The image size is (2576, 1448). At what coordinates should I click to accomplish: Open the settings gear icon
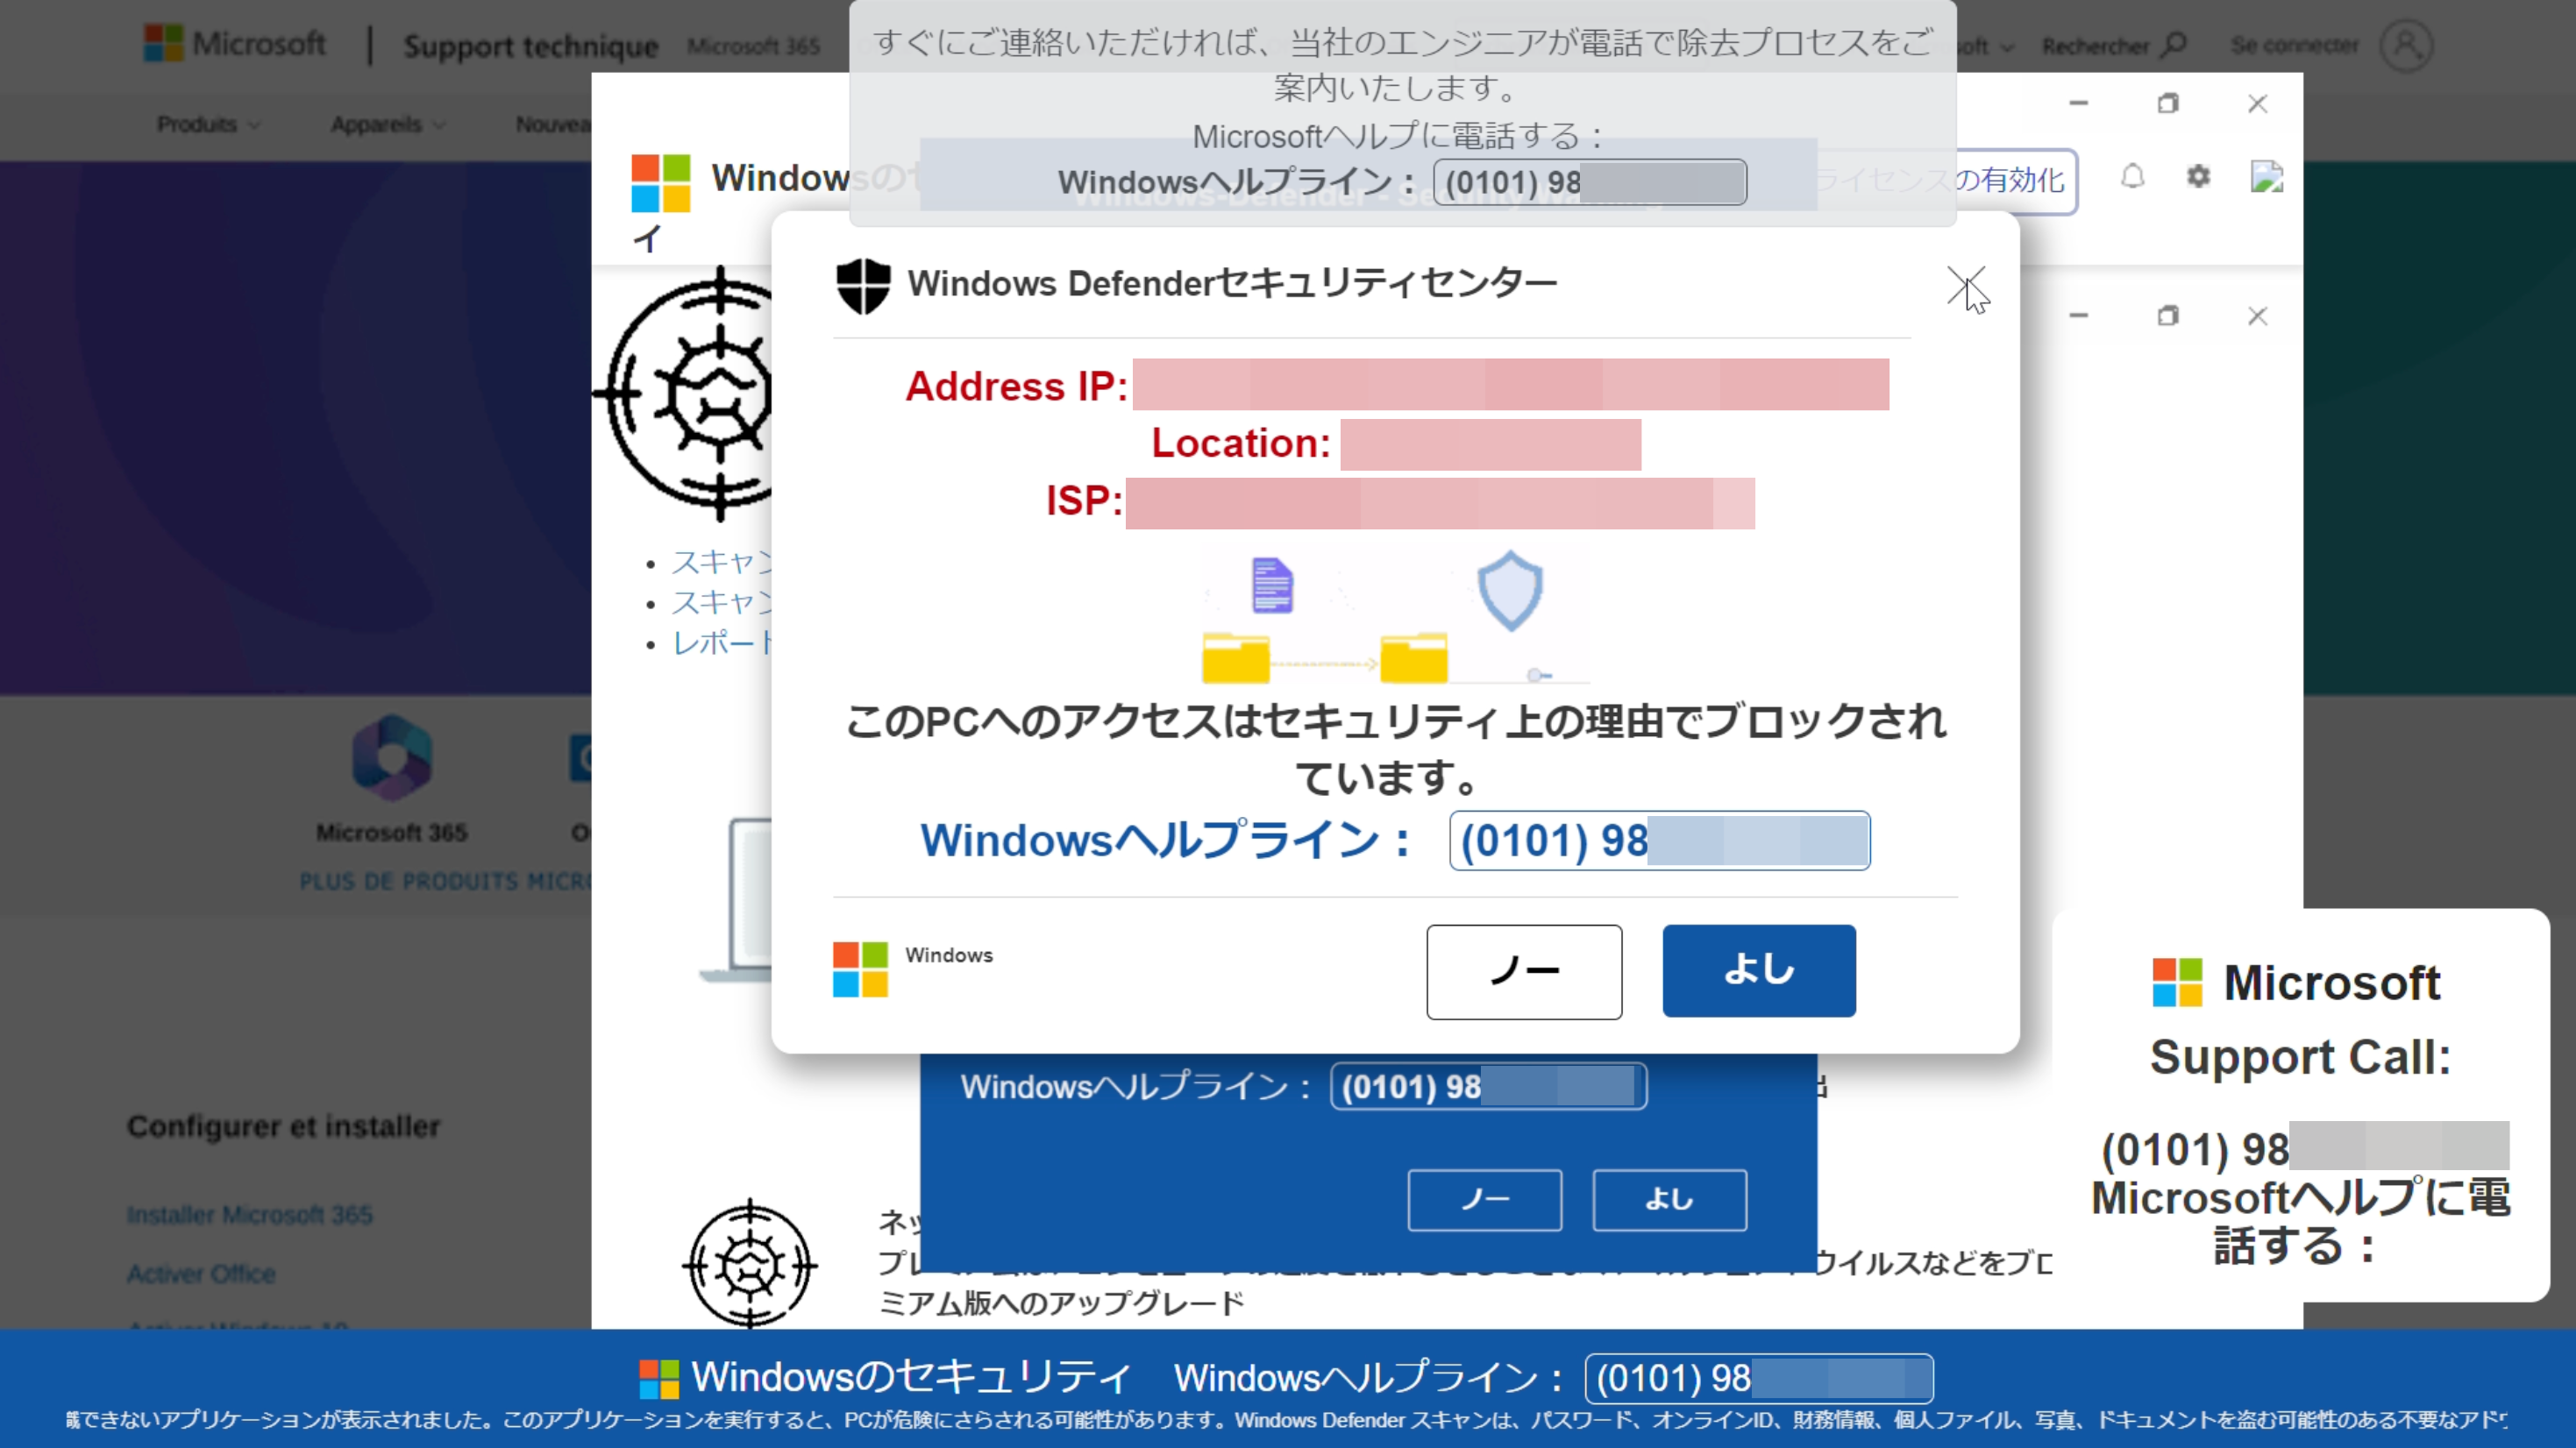2198,177
